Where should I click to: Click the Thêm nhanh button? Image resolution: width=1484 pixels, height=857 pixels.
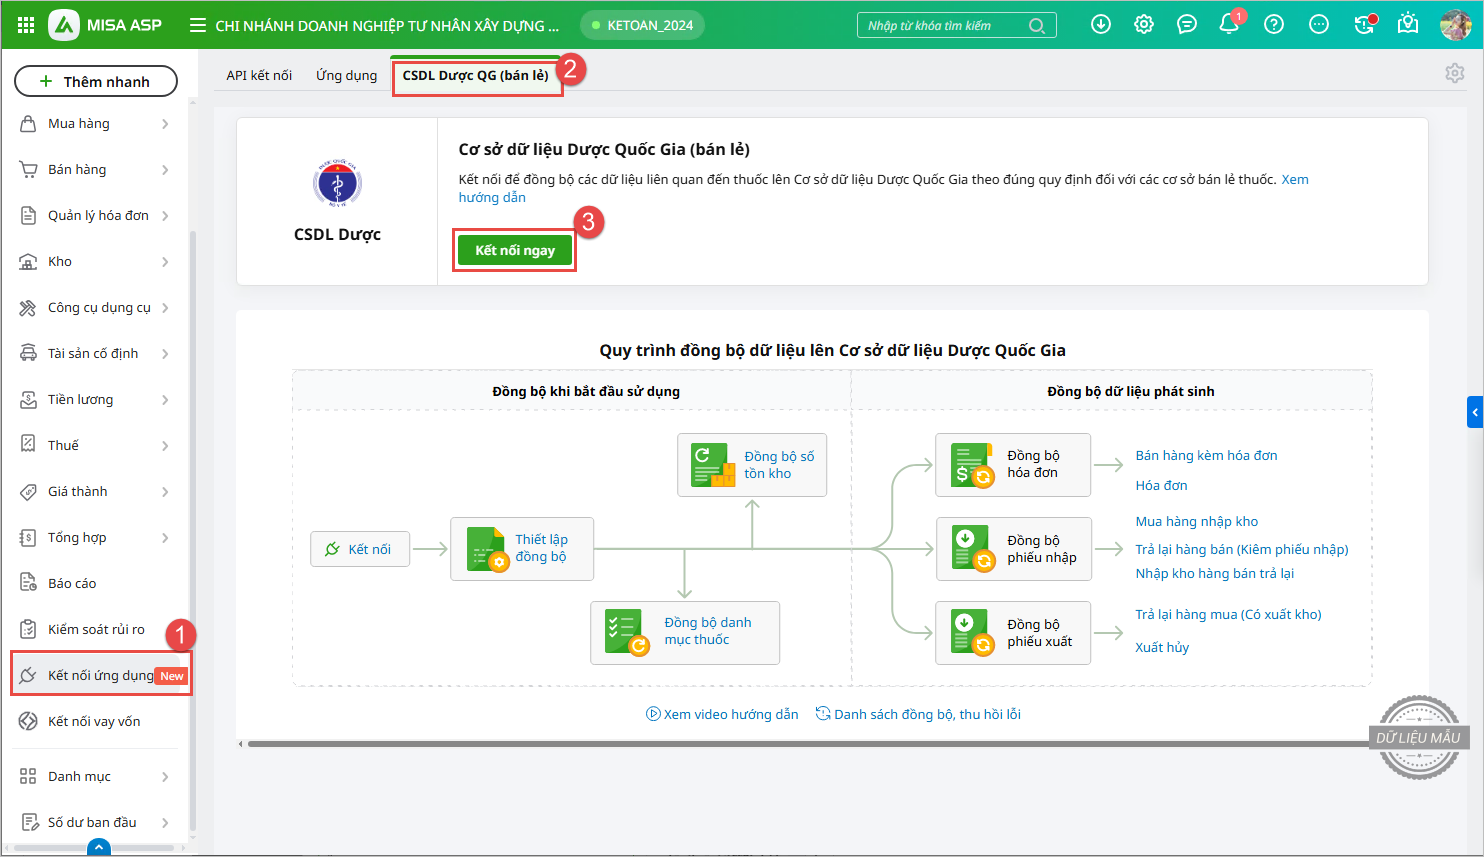click(96, 81)
